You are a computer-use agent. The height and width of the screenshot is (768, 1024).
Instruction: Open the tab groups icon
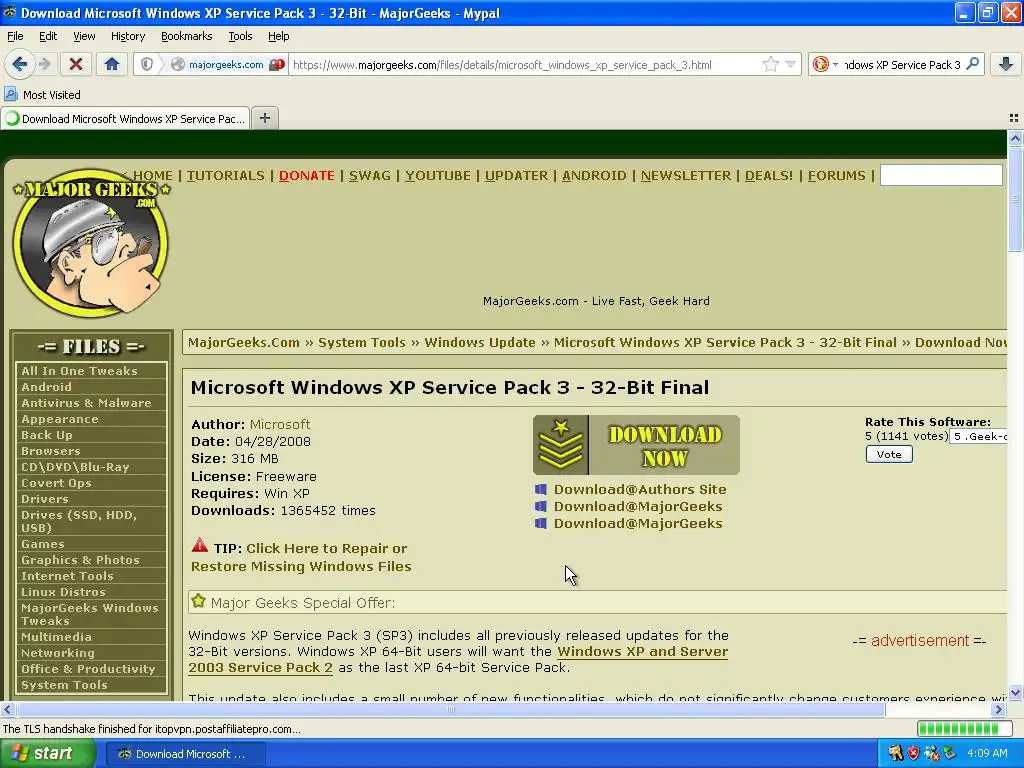pos(1014,118)
